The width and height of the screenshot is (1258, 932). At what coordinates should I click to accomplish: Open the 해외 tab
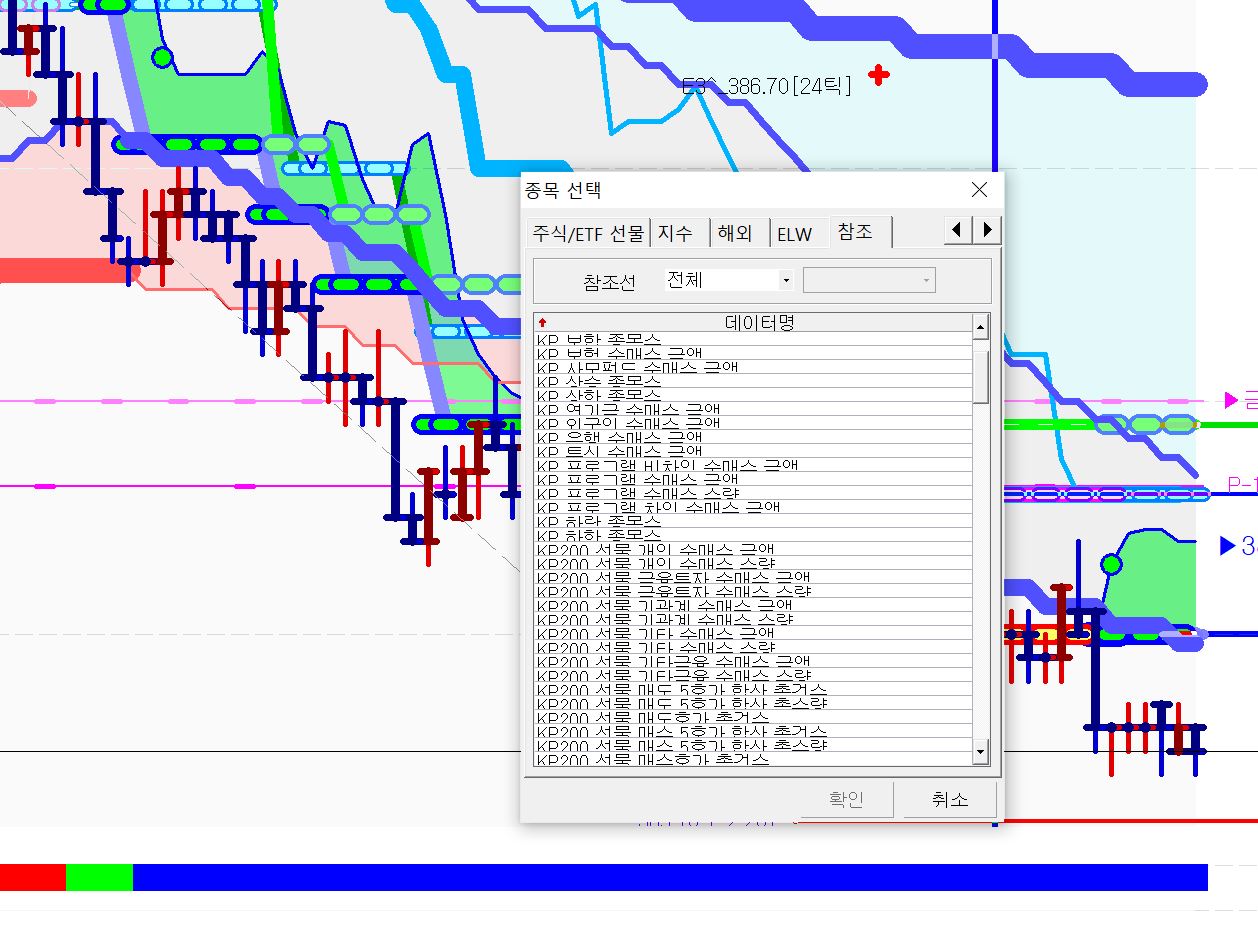[735, 233]
